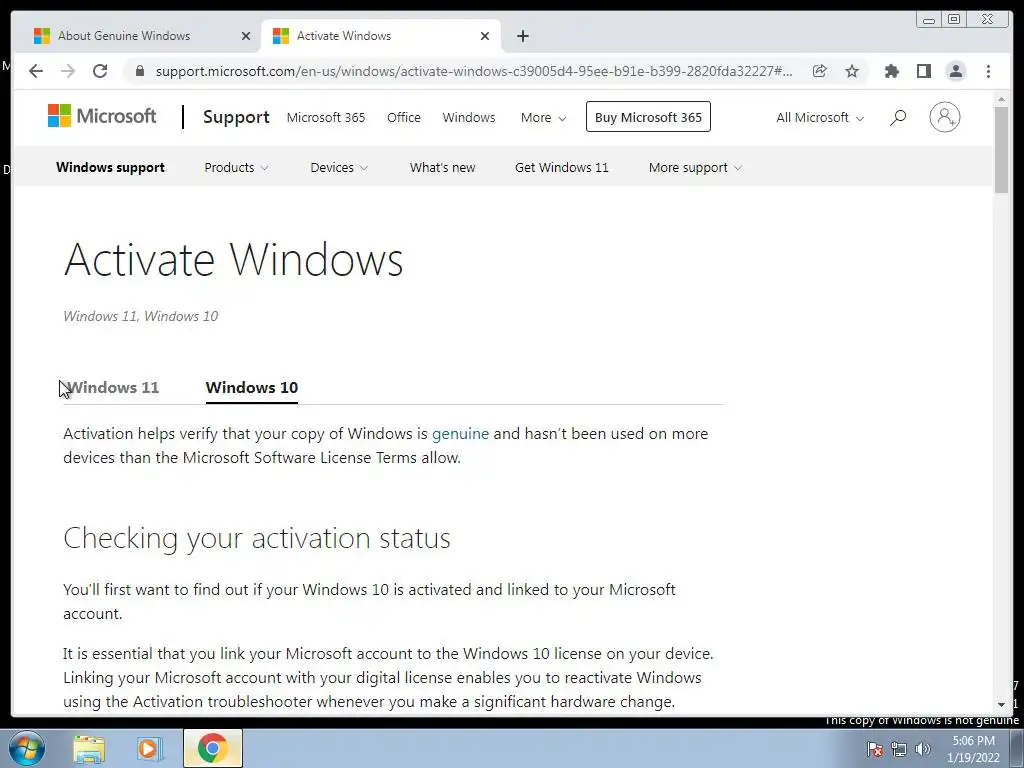1024x768 pixels.
Task: Click the search magnifier icon on Microsoft site
Action: pyautogui.click(x=898, y=118)
